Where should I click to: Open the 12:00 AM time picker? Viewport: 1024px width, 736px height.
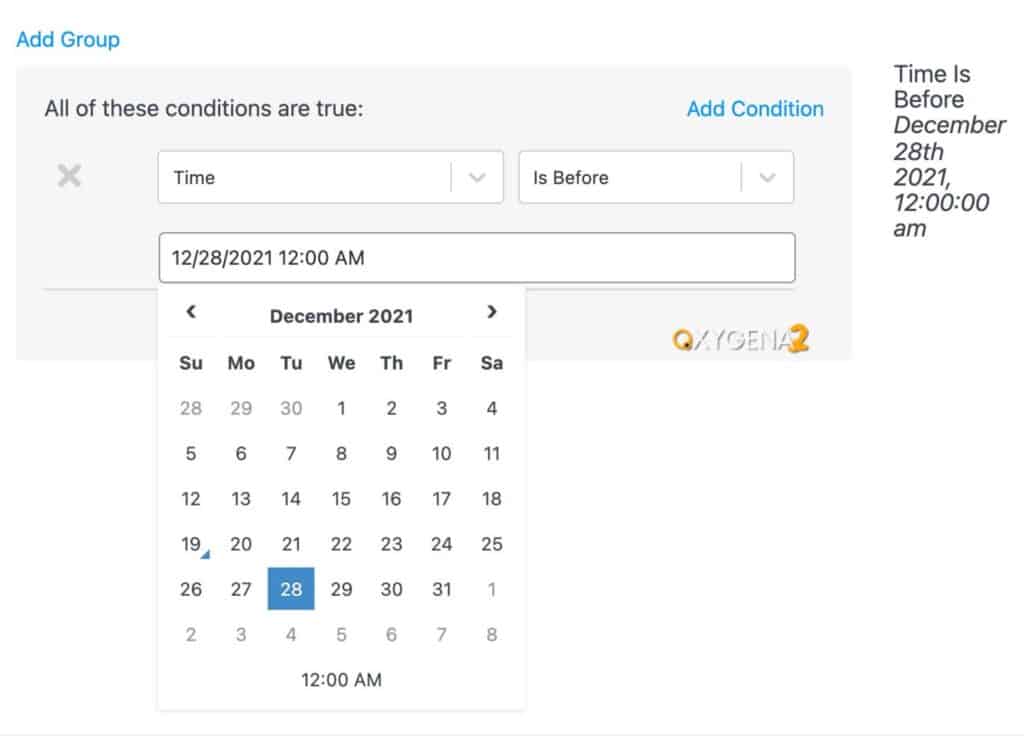click(341, 680)
